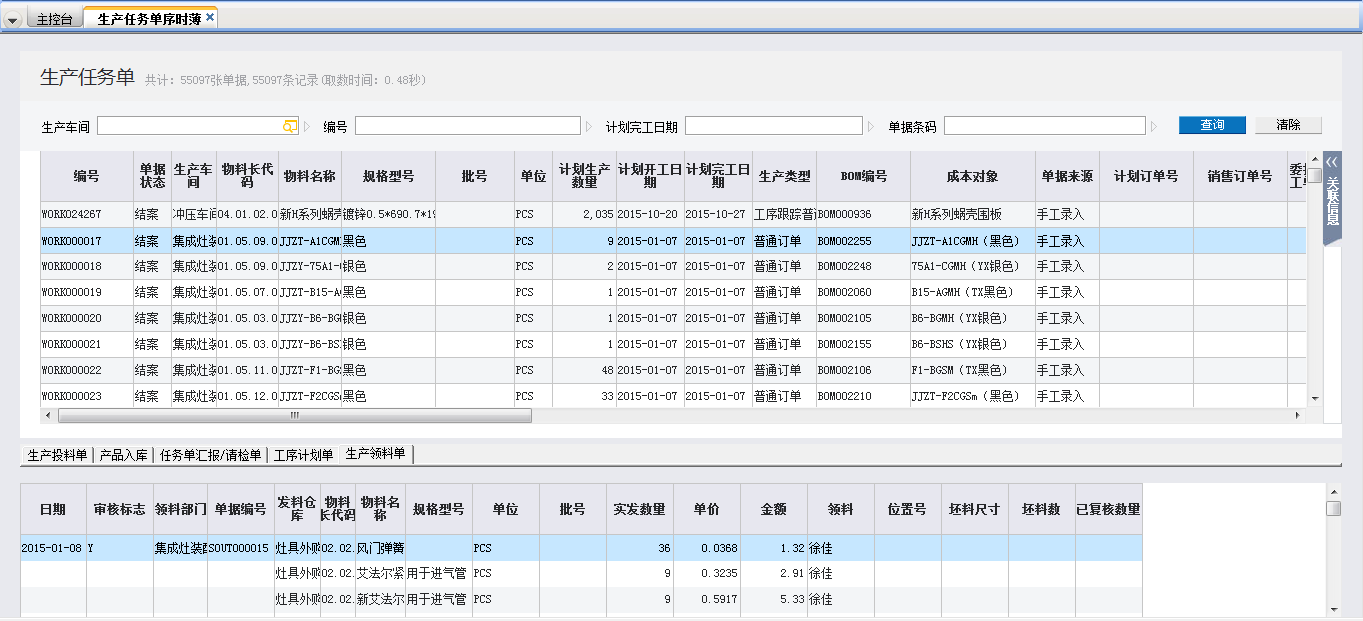Screen dimensions: 1363x621
Task: Switch to the 主控台 tab
Action: click(54, 19)
